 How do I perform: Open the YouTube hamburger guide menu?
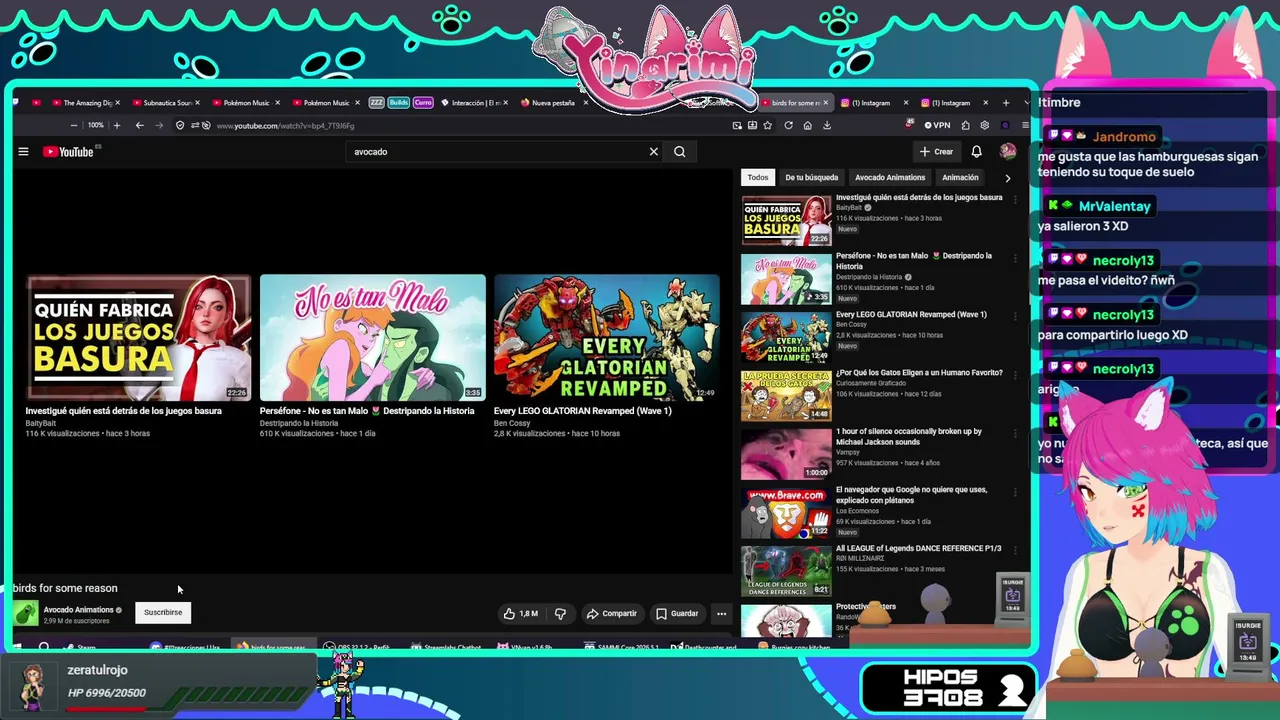click(x=23, y=152)
